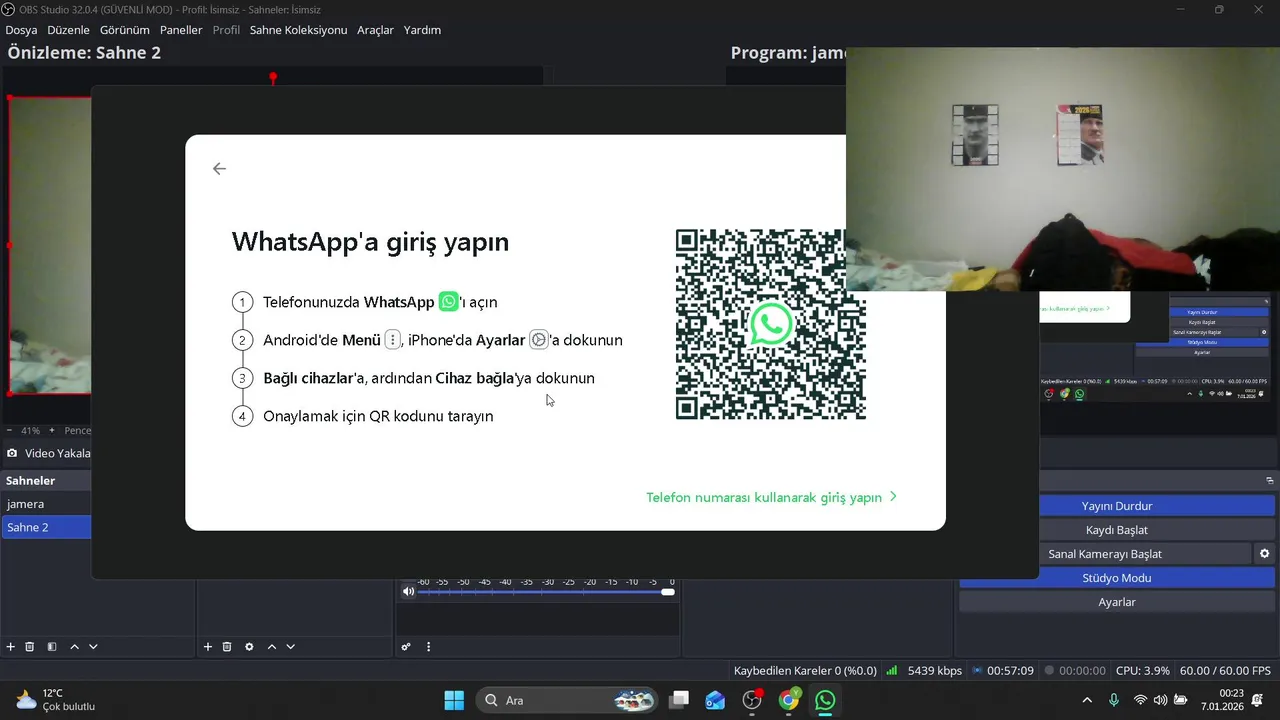This screenshot has width=1280, height=720.
Task: Open Windows Start menu
Action: click(454, 700)
